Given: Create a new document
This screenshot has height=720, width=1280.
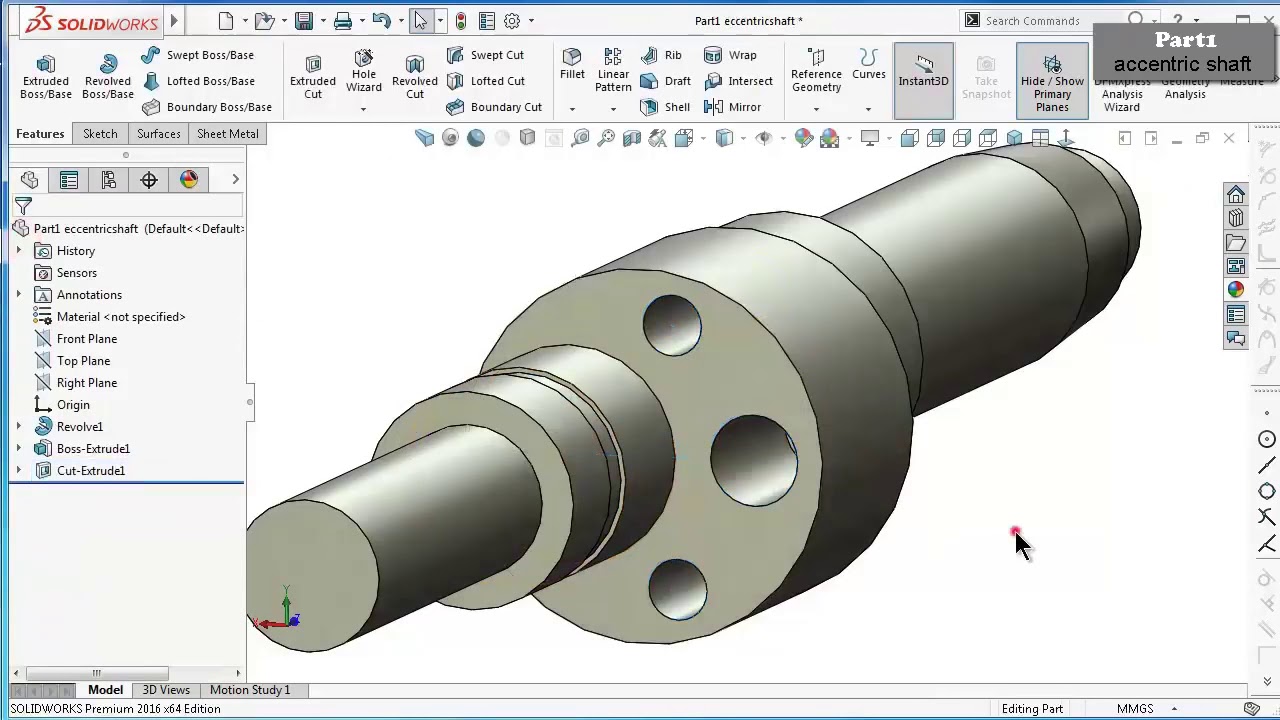Looking at the screenshot, I should pyautogui.click(x=225, y=20).
